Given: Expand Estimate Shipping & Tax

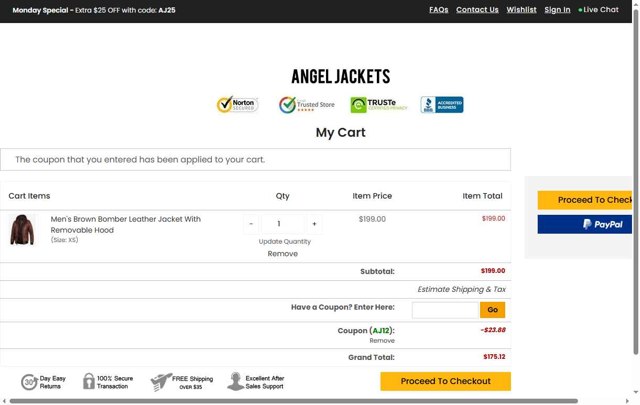Looking at the screenshot, I should click(461, 289).
